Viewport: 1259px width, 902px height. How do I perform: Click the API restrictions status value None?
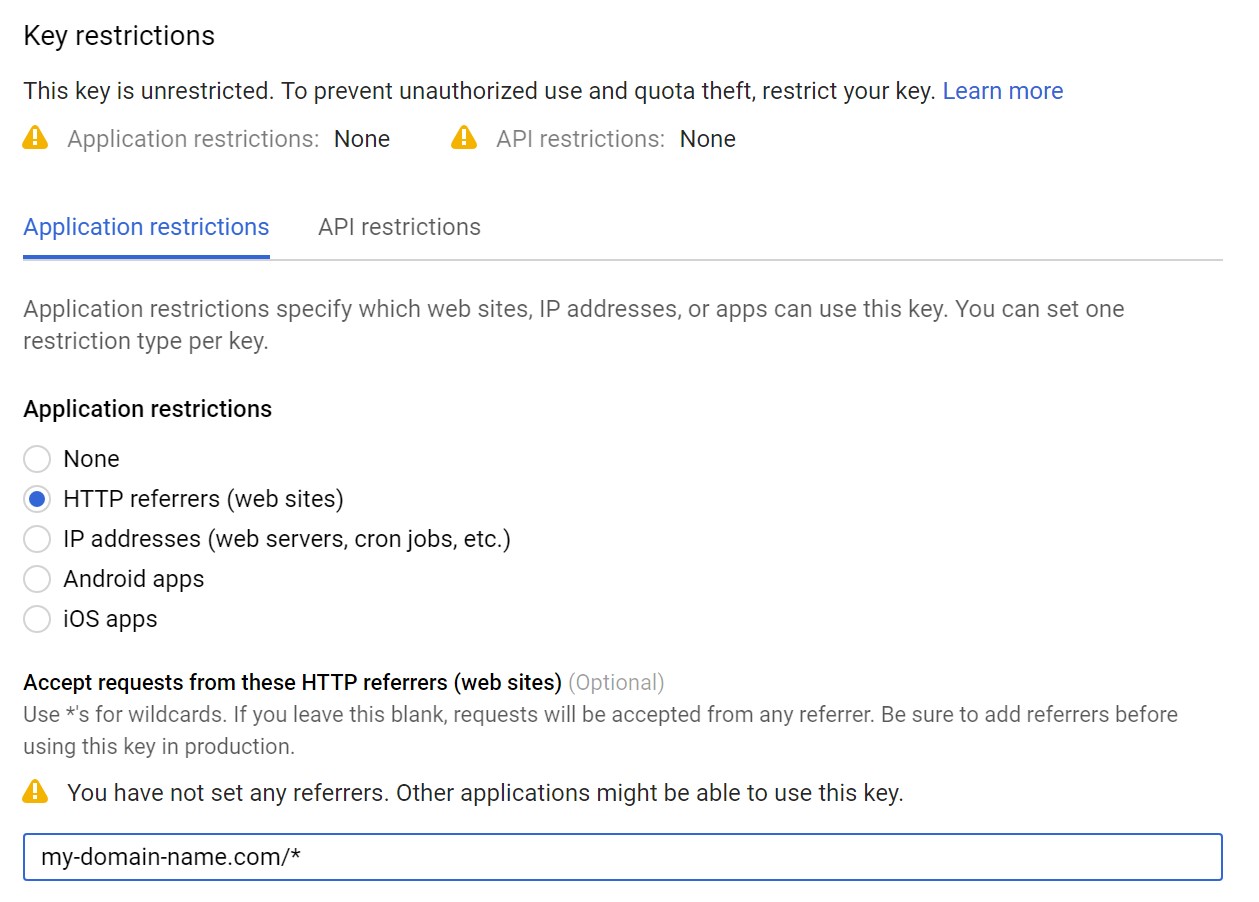708,139
